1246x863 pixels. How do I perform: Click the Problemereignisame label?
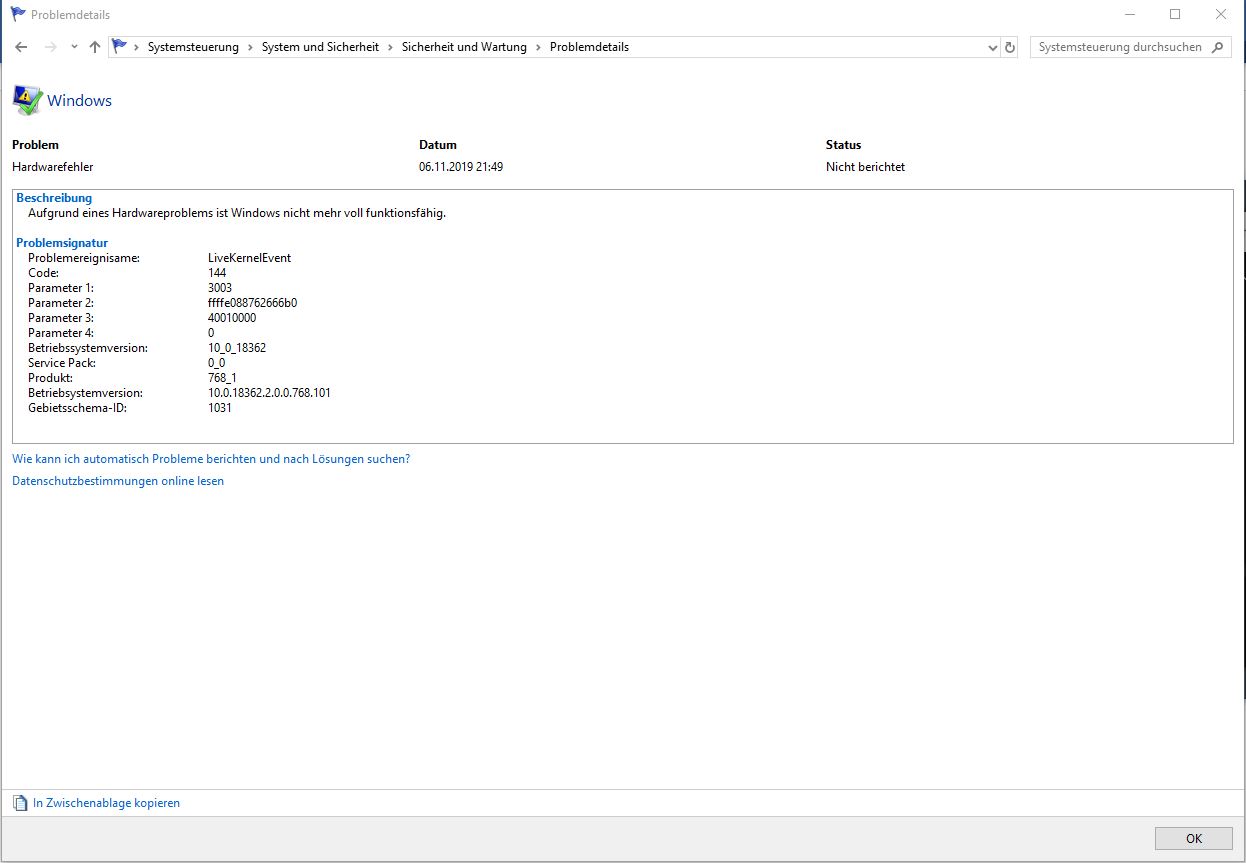point(84,258)
